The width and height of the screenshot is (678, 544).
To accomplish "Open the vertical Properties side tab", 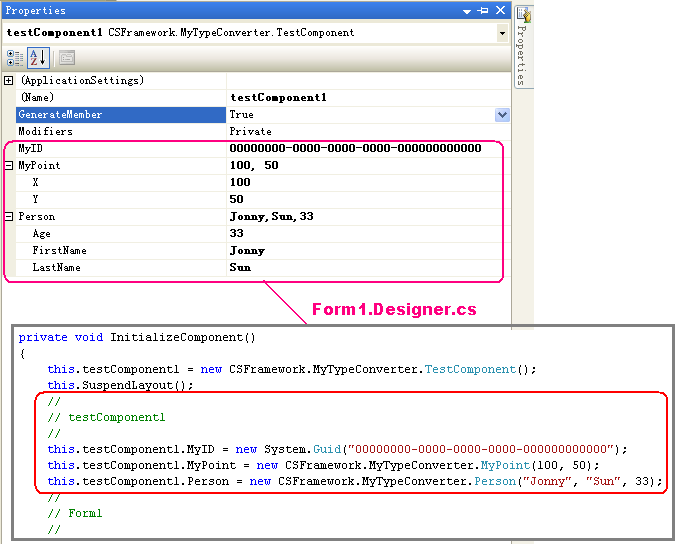I will click(x=524, y=46).
